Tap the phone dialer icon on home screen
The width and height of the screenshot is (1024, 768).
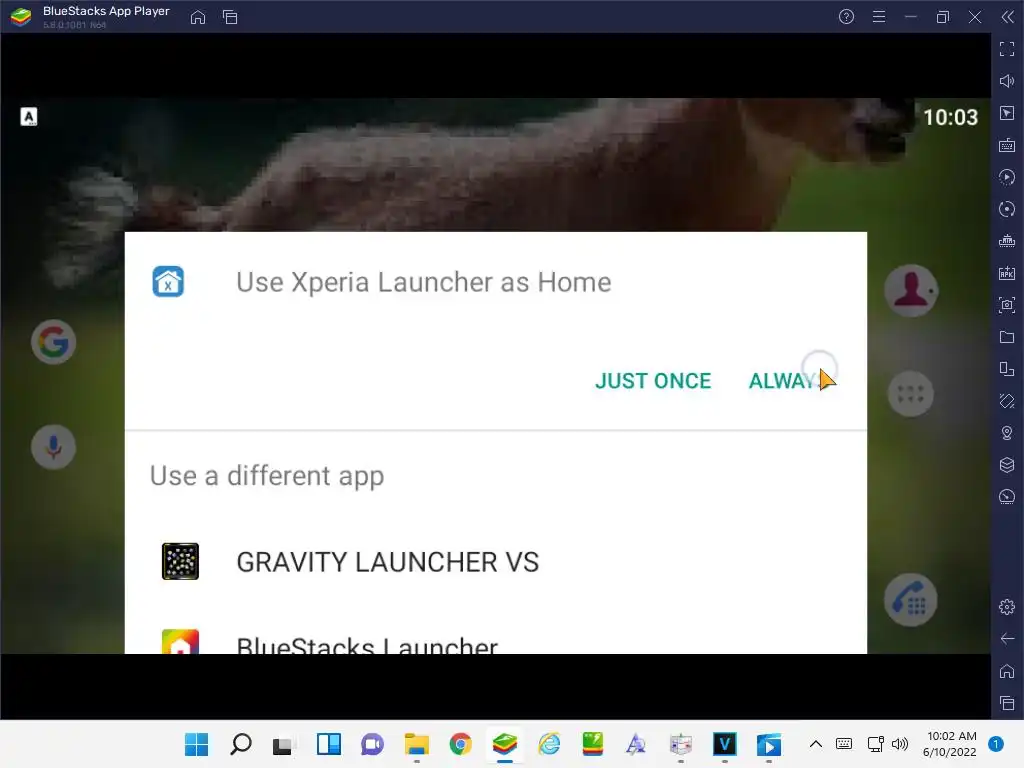pos(910,600)
